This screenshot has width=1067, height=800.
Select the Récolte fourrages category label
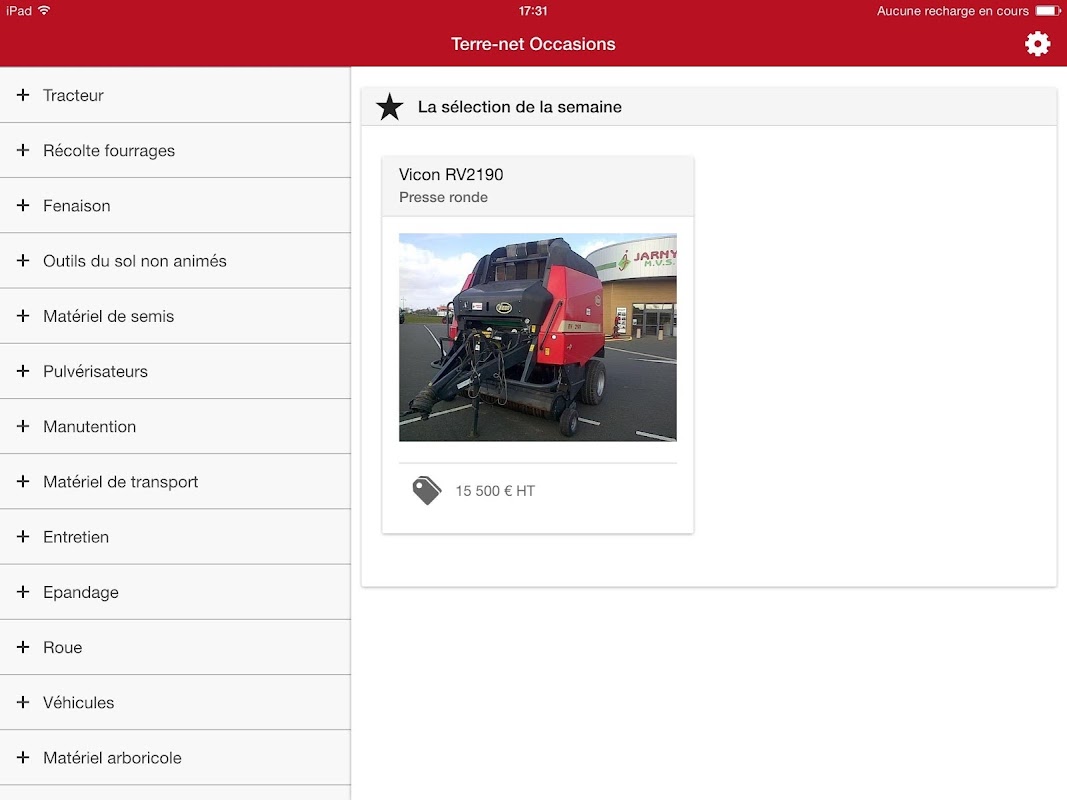click(x=109, y=150)
